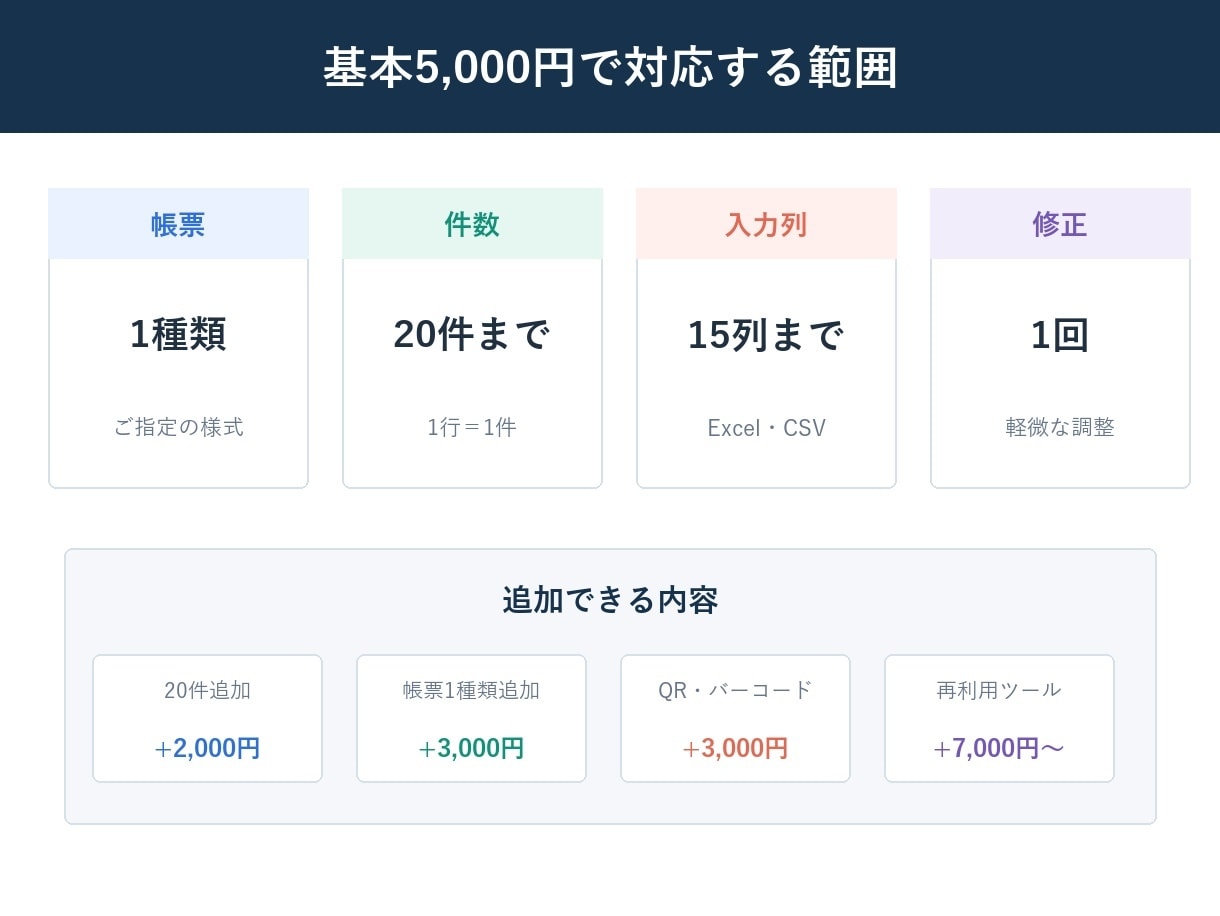Image resolution: width=1220 pixels, height=916 pixels.
Task: Click the 1回 value text
Action: pos(1060,334)
